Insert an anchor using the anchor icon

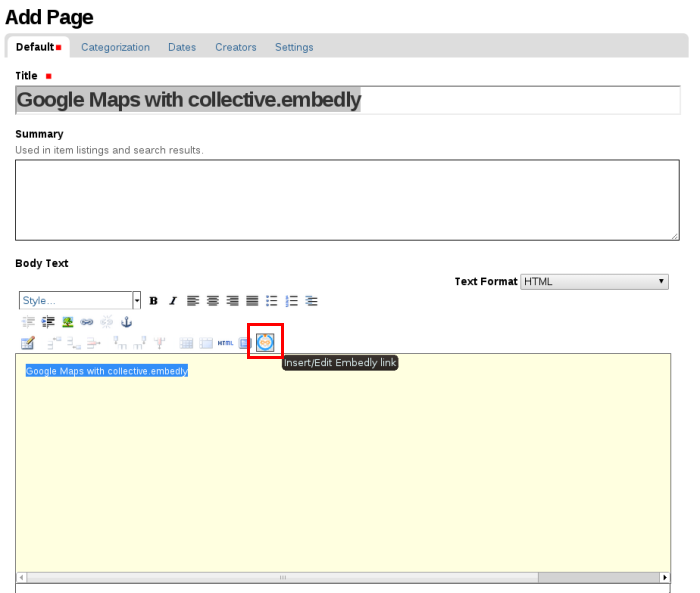(x=127, y=322)
